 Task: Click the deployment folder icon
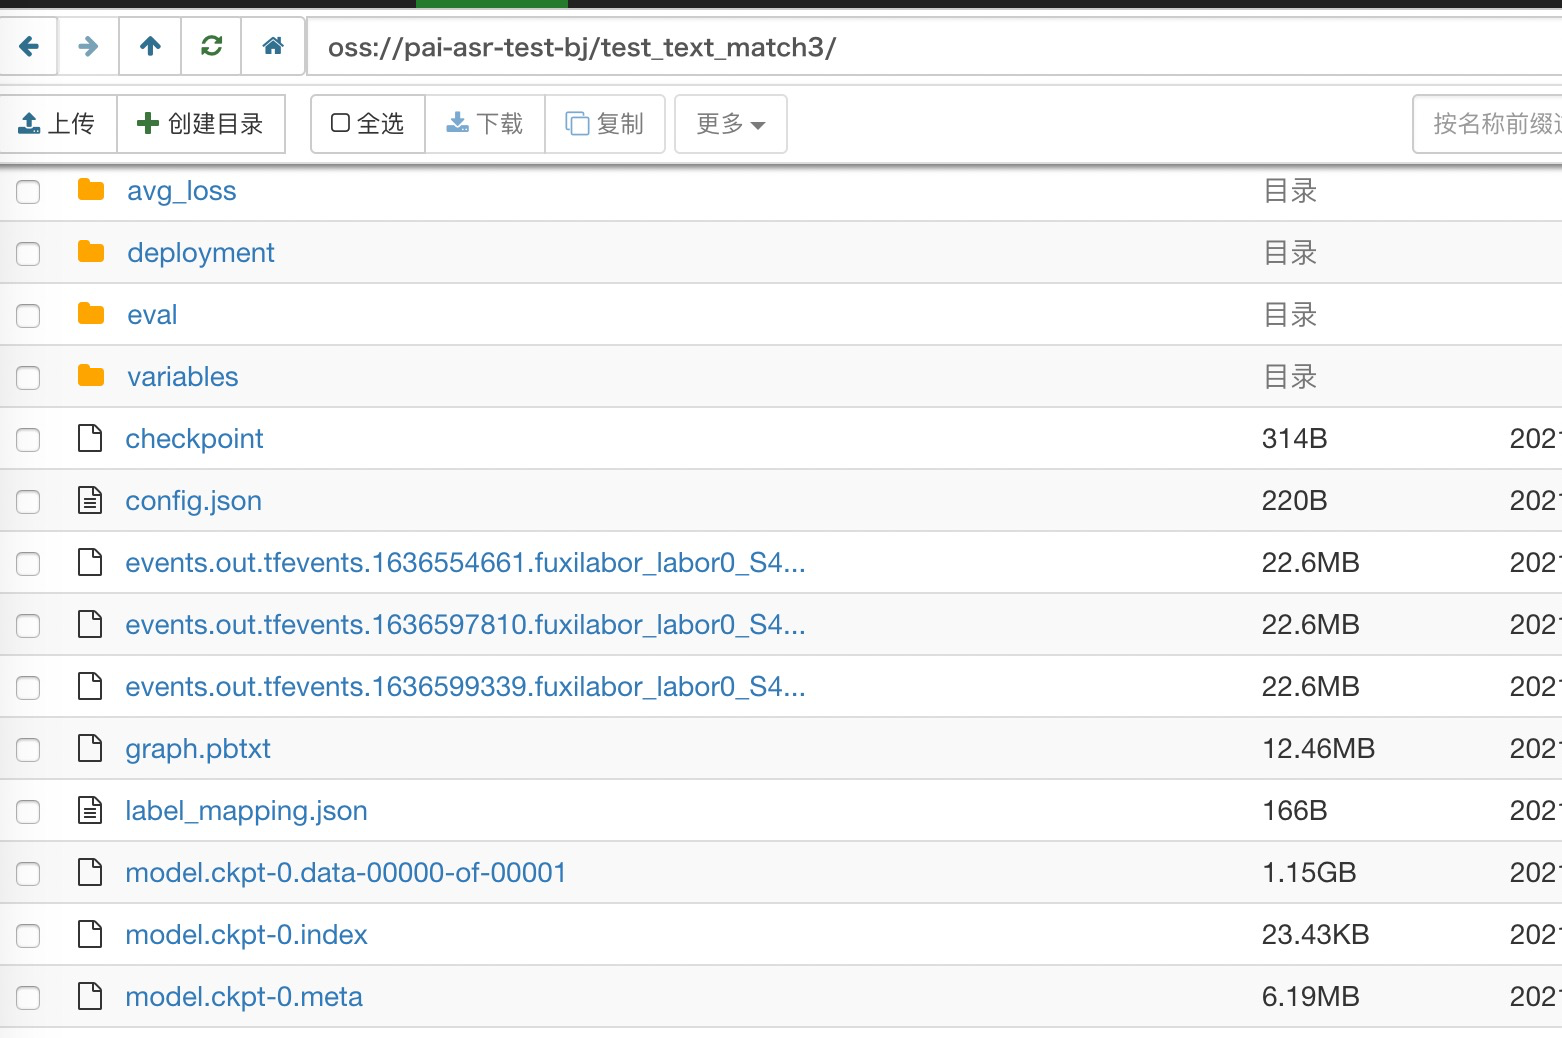91,252
